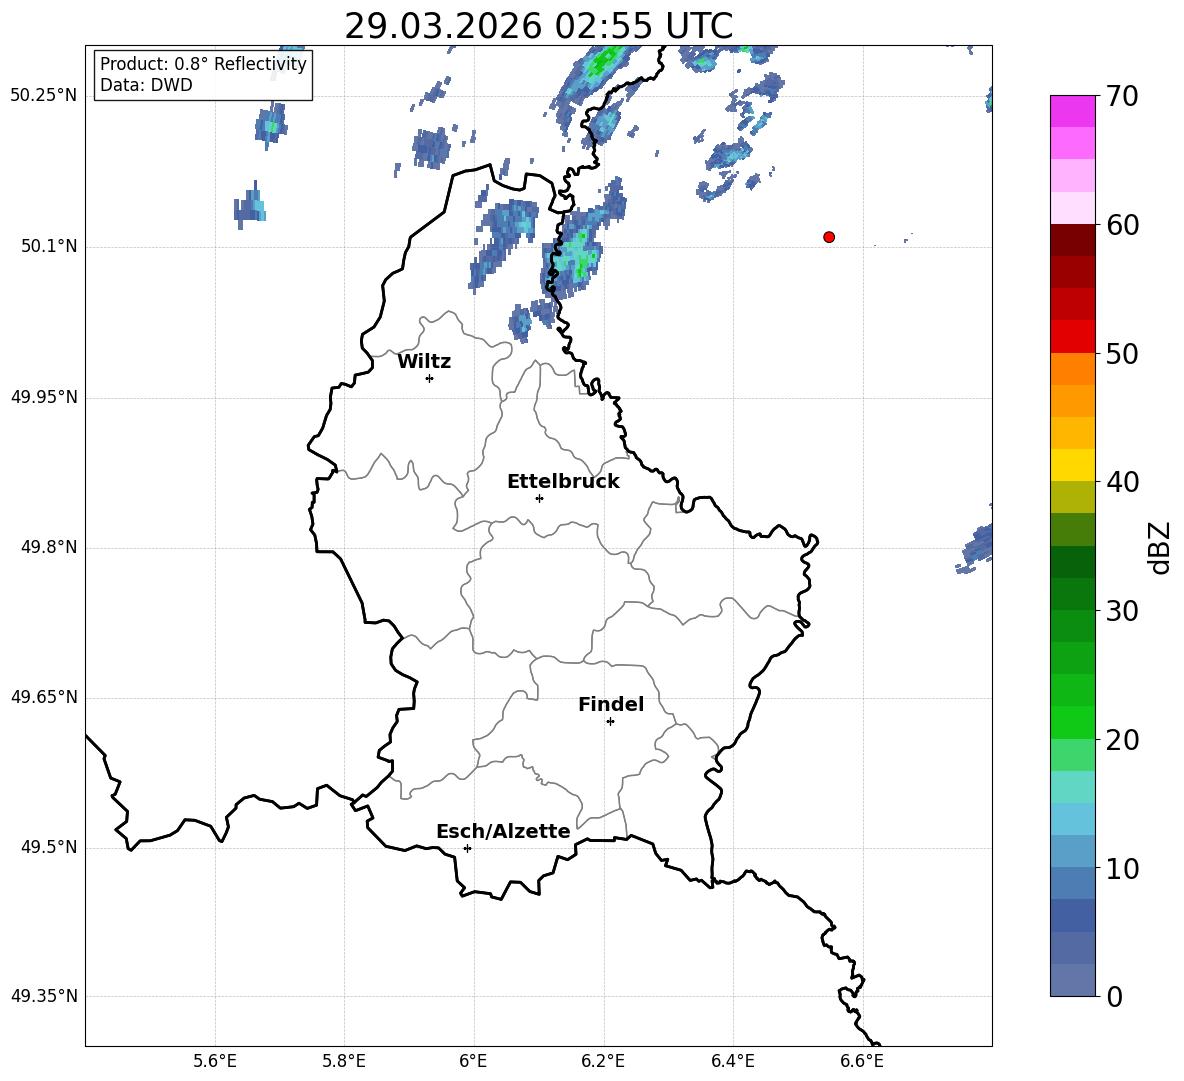Pick the magenta swatch at top of colorbar
This screenshot has width=1184, height=1081.
[x=1072, y=112]
